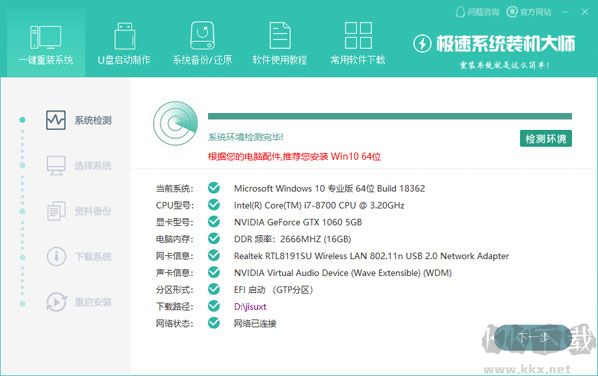The height and width of the screenshot is (376, 598).
Task: Select the 系统检测 step icon
Action: pos(56,121)
